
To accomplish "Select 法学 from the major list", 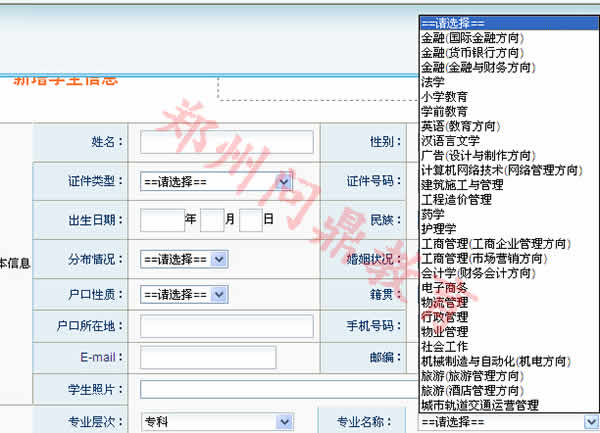I will tap(433, 83).
